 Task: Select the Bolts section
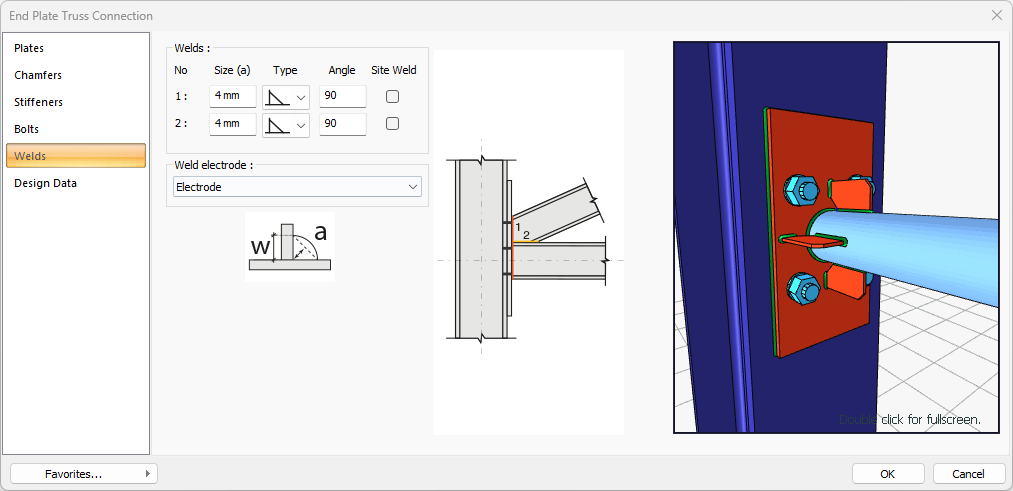pyautogui.click(x=27, y=129)
